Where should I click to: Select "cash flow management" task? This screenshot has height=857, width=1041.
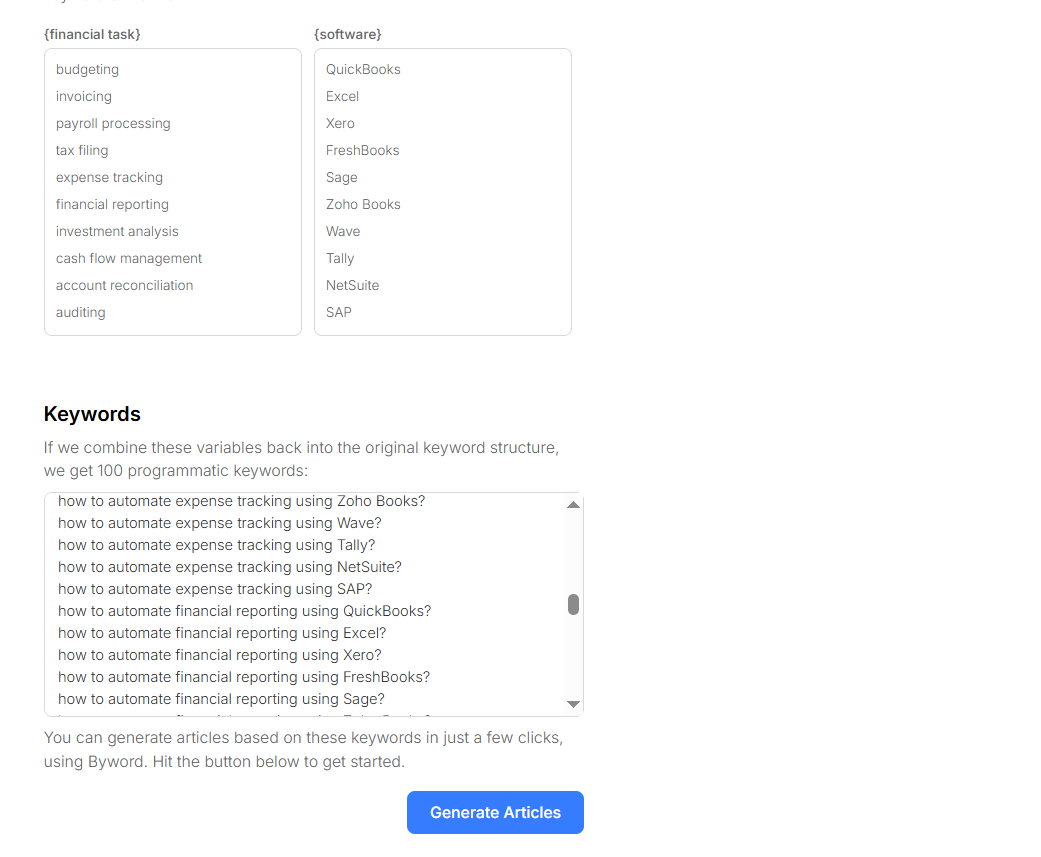click(x=128, y=258)
